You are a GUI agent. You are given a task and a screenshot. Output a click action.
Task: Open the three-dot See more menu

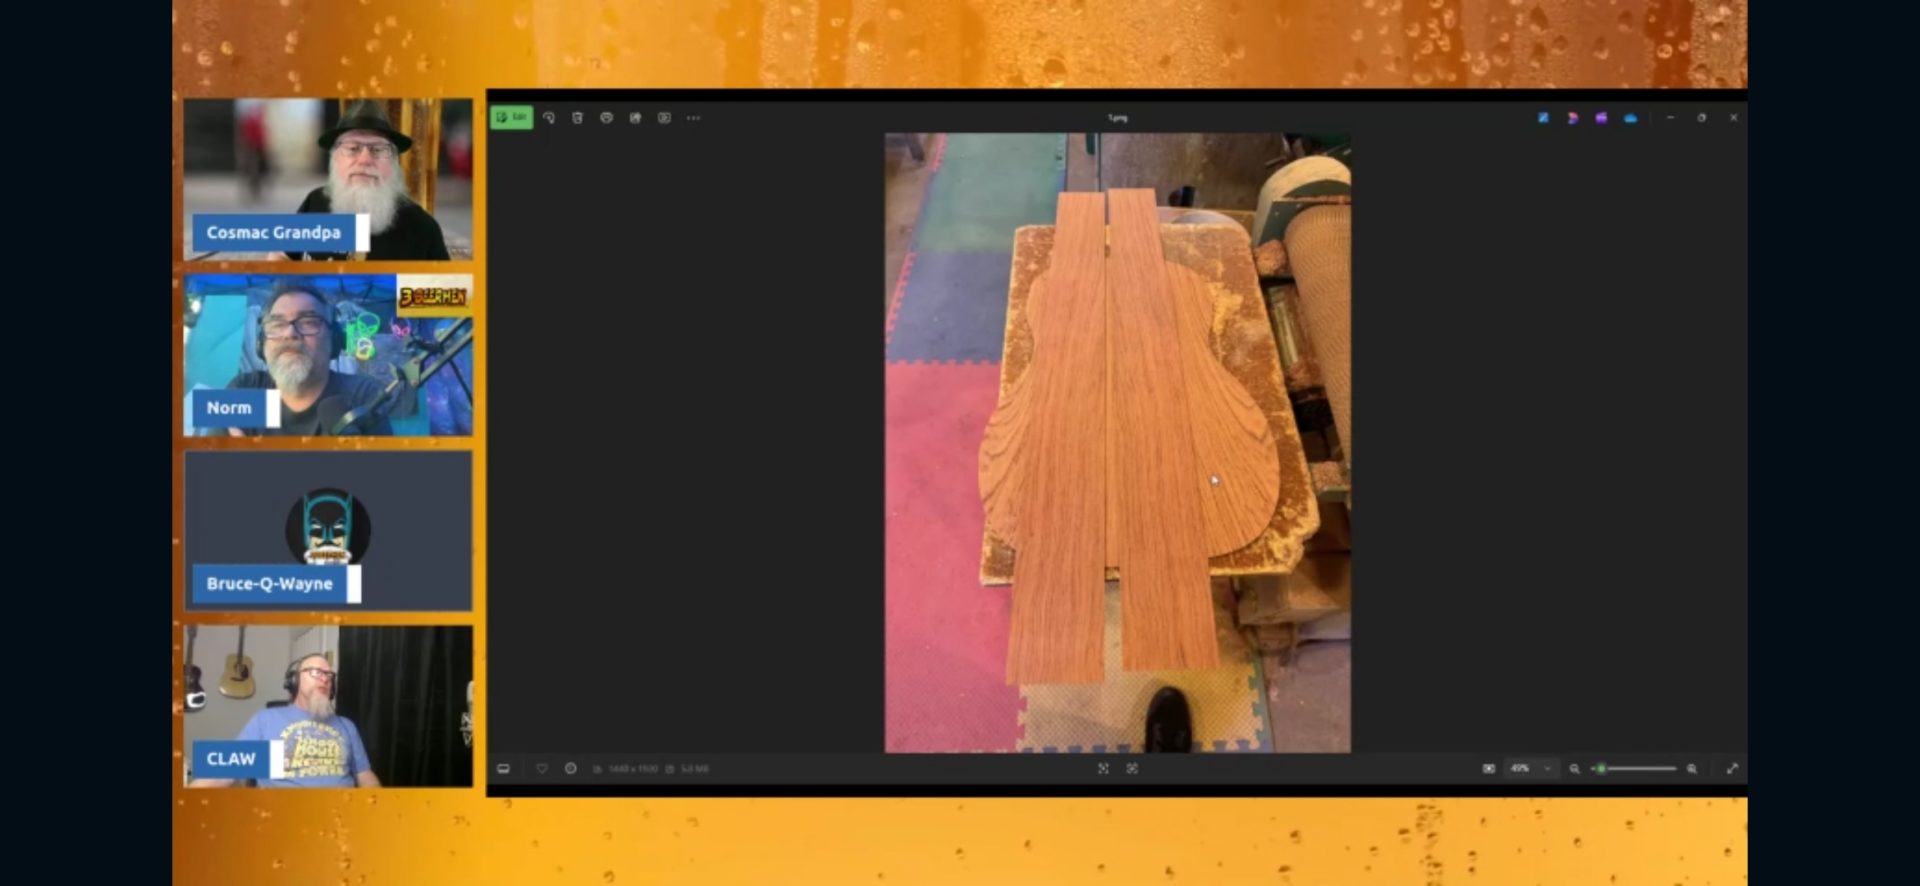[x=693, y=118]
